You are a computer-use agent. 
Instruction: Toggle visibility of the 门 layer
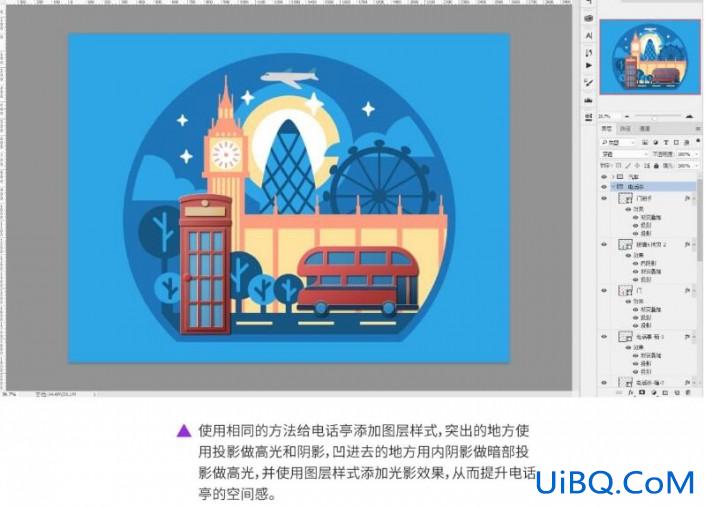(x=604, y=291)
